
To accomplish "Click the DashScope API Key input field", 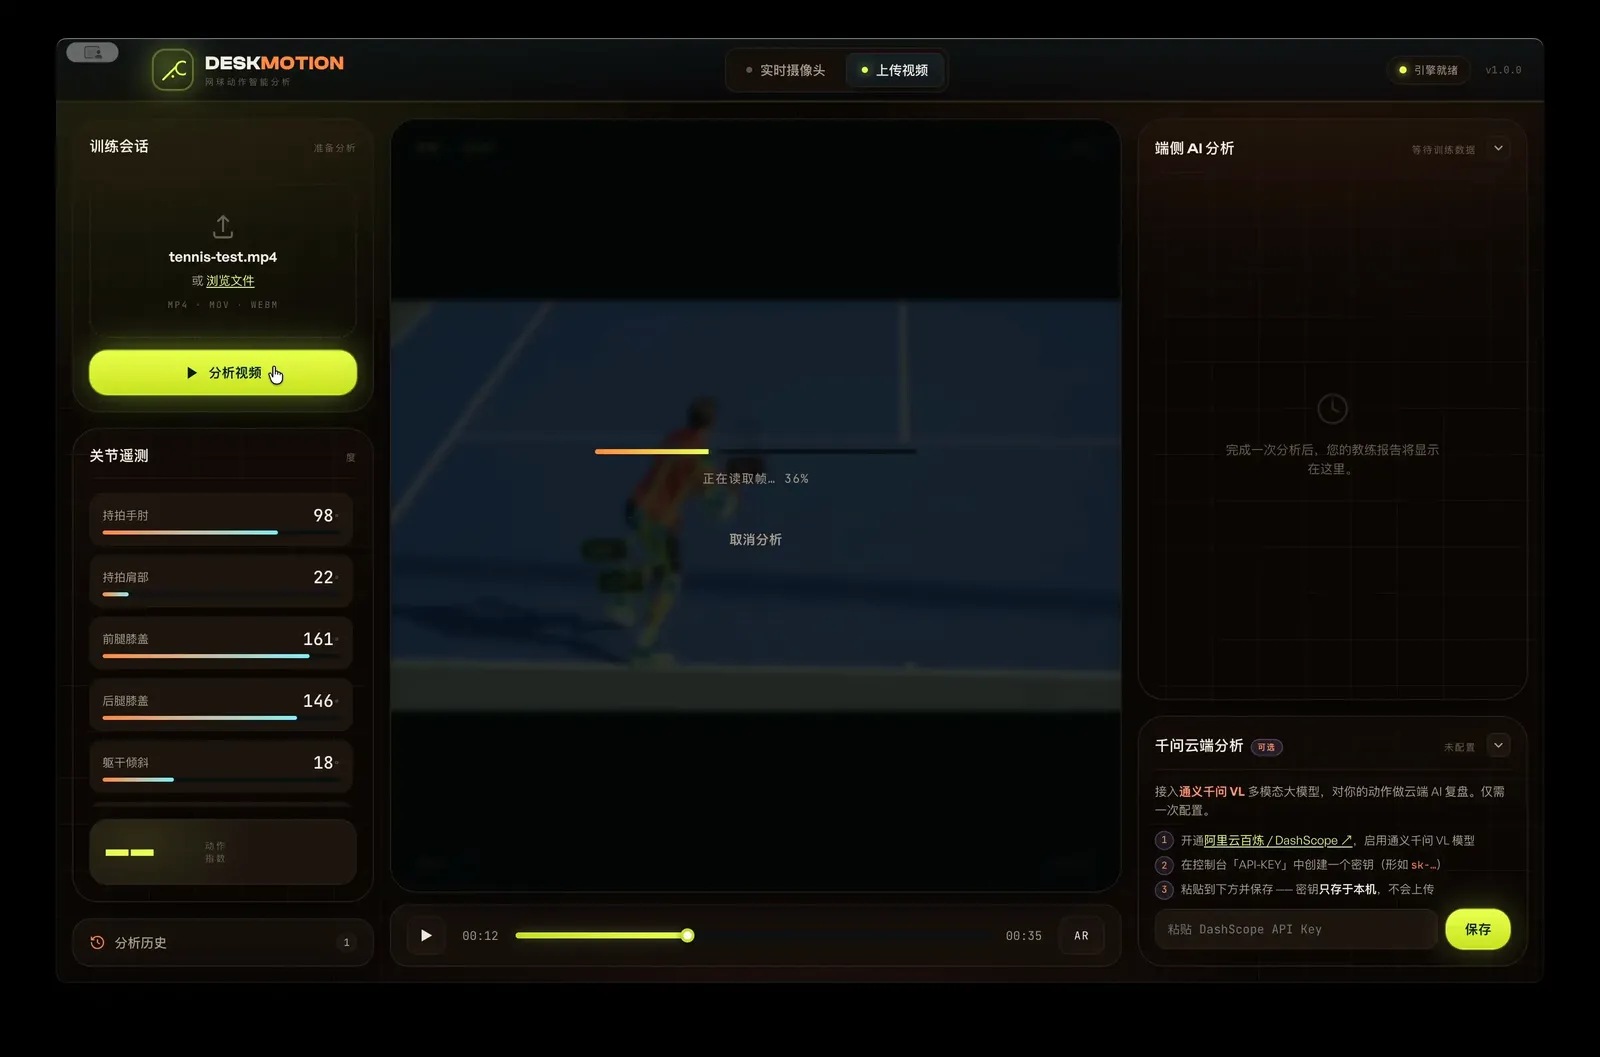I will pyautogui.click(x=1296, y=930).
